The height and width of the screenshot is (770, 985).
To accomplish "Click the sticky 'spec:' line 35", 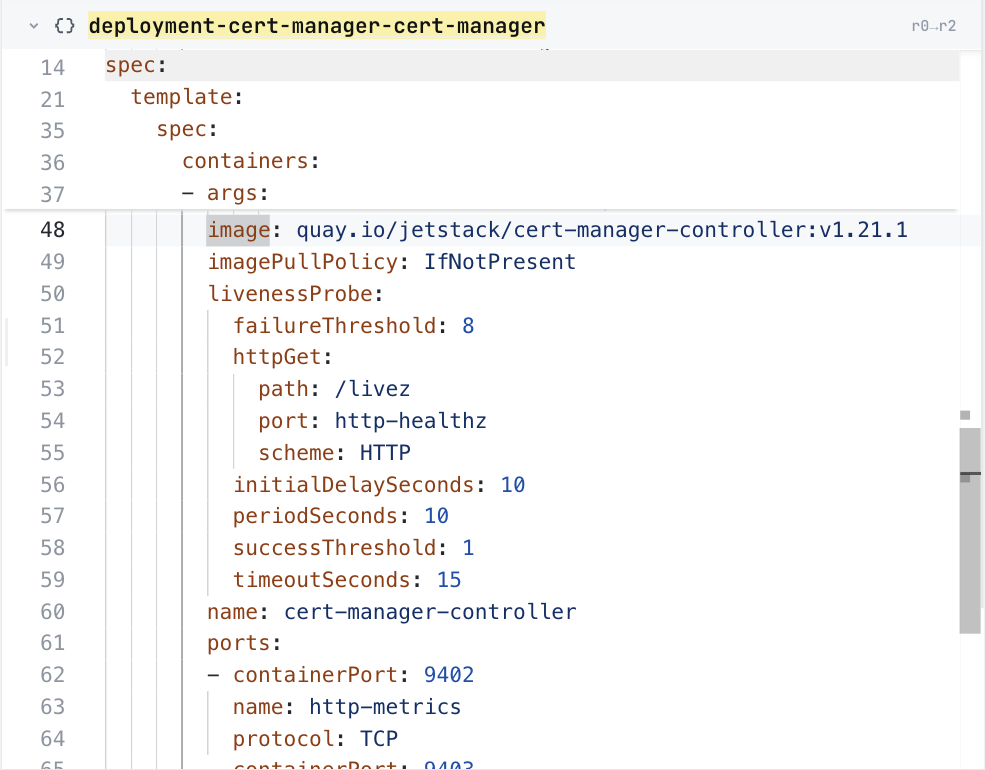I will (x=187, y=129).
